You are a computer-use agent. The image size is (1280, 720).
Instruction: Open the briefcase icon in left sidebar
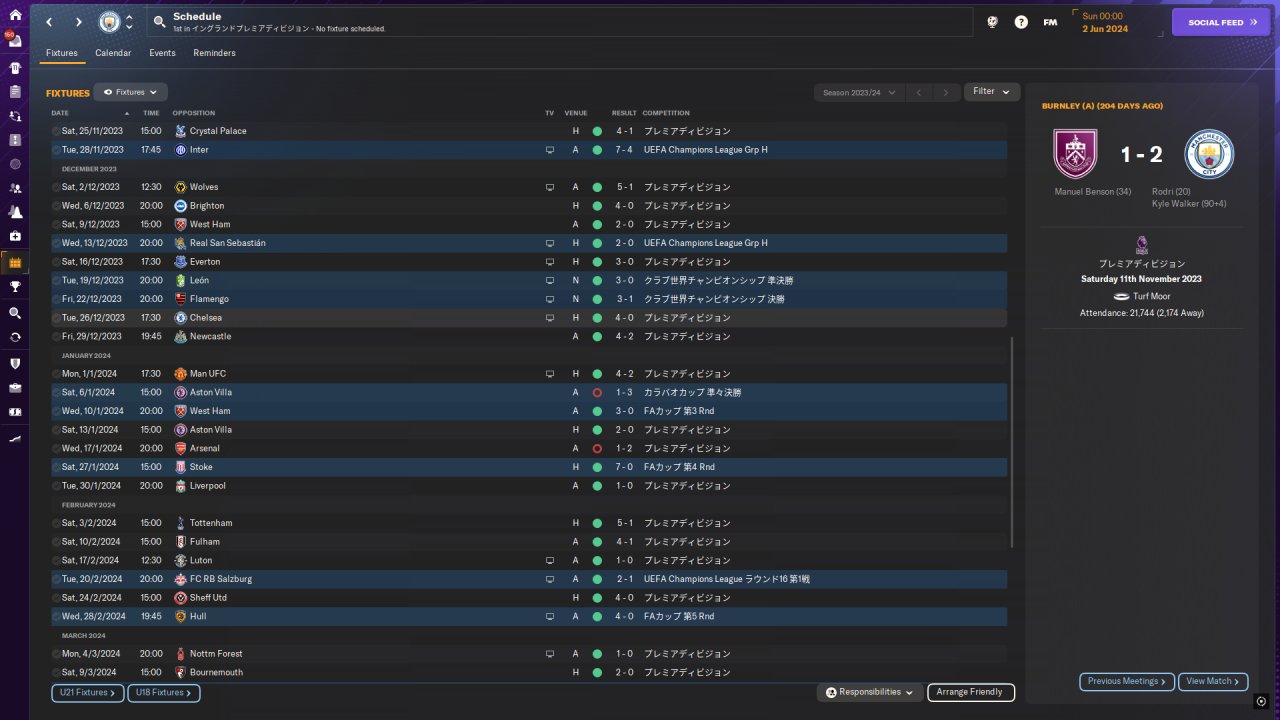click(14, 387)
